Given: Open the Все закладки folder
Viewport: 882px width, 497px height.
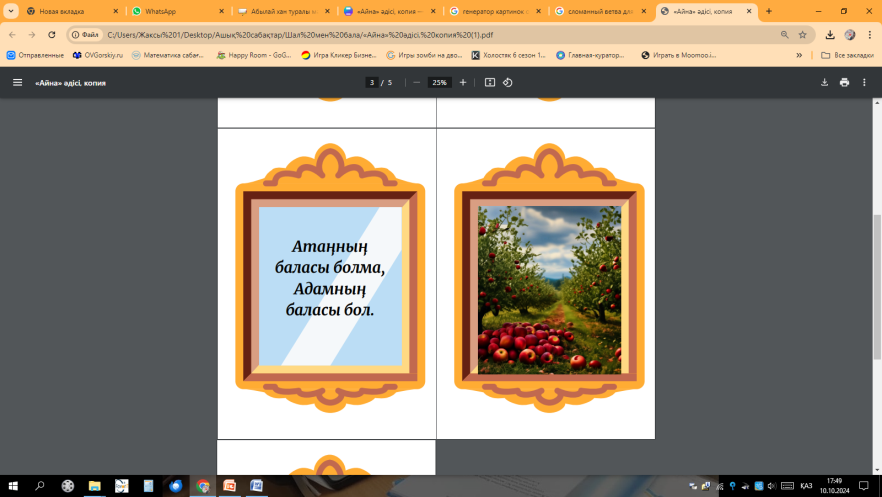Looking at the screenshot, I should point(847,55).
